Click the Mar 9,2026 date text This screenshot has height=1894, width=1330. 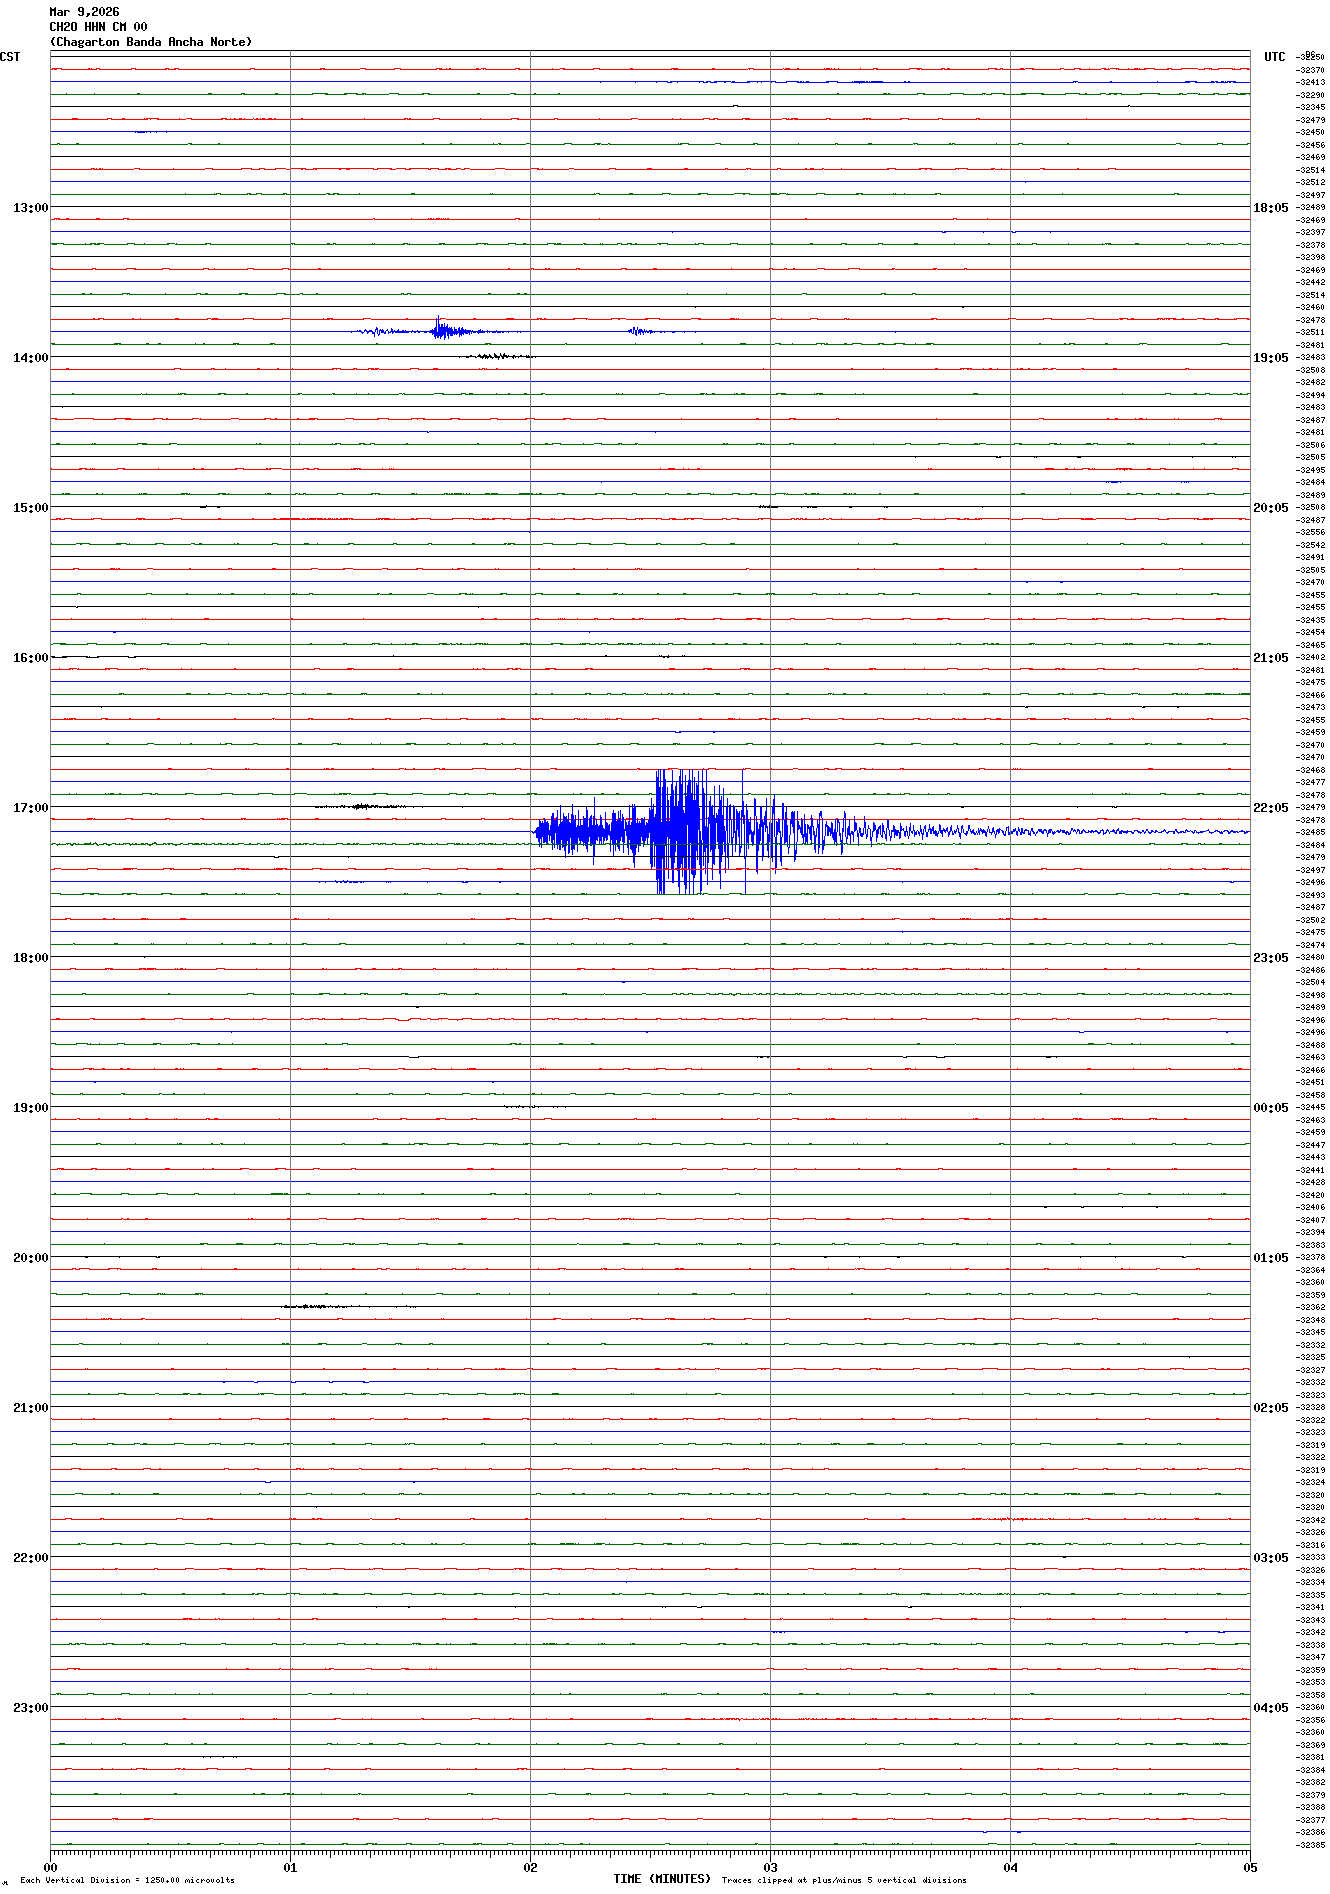(84, 12)
